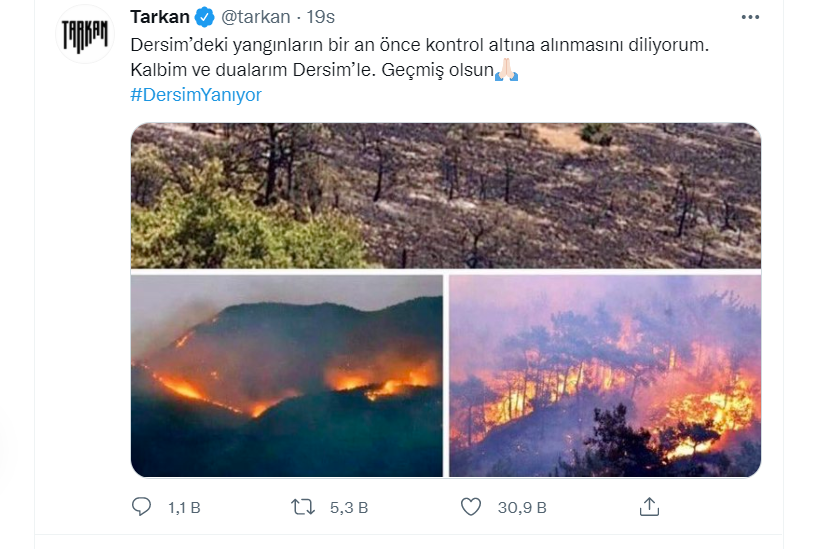This screenshot has height=549, width=813.
Task: Open the tweet's more options menu
Action: (750, 17)
